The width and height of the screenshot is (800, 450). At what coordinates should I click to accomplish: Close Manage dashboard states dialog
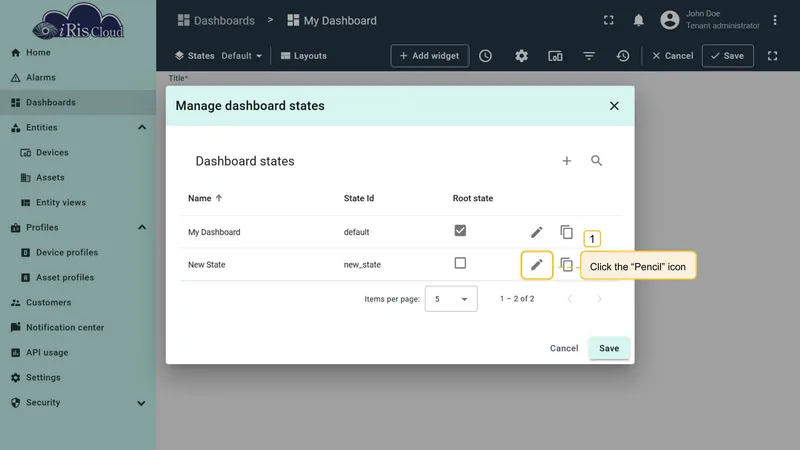[x=614, y=106]
